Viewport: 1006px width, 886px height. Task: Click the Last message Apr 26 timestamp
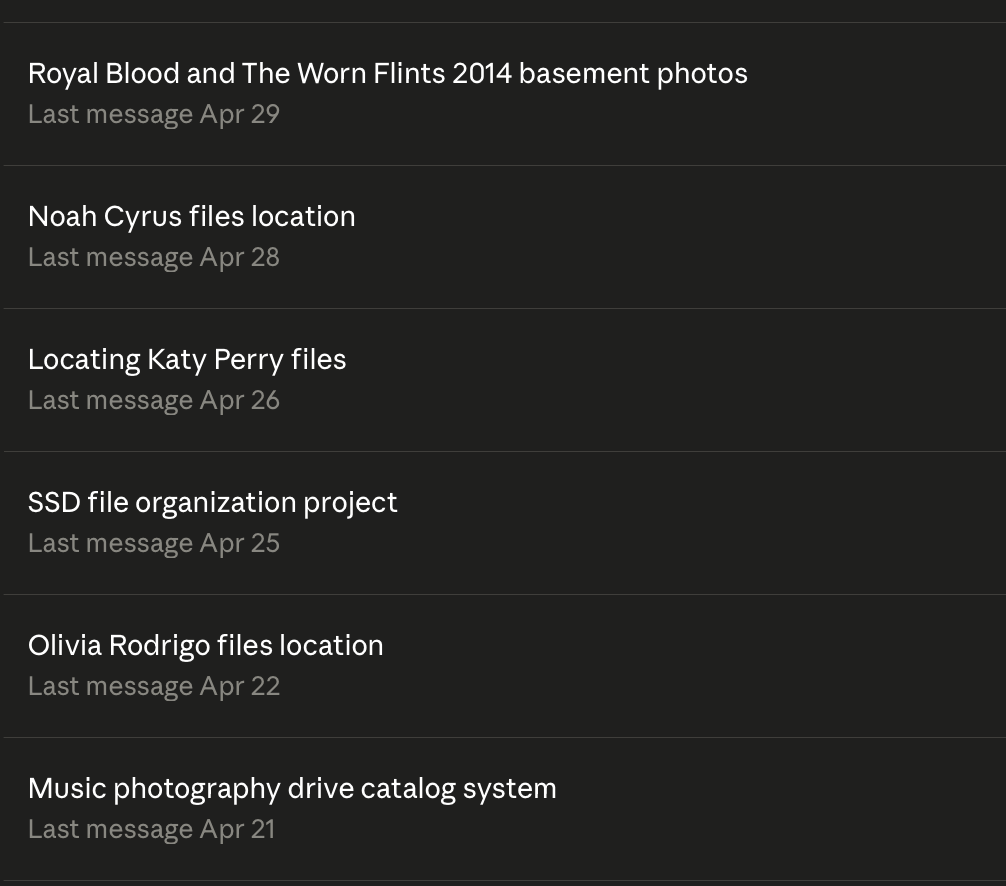[154, 401]
